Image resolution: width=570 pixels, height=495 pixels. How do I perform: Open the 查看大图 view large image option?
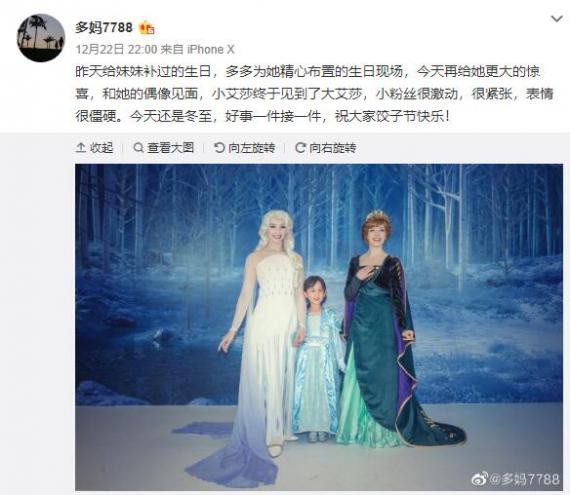(170, 148)
